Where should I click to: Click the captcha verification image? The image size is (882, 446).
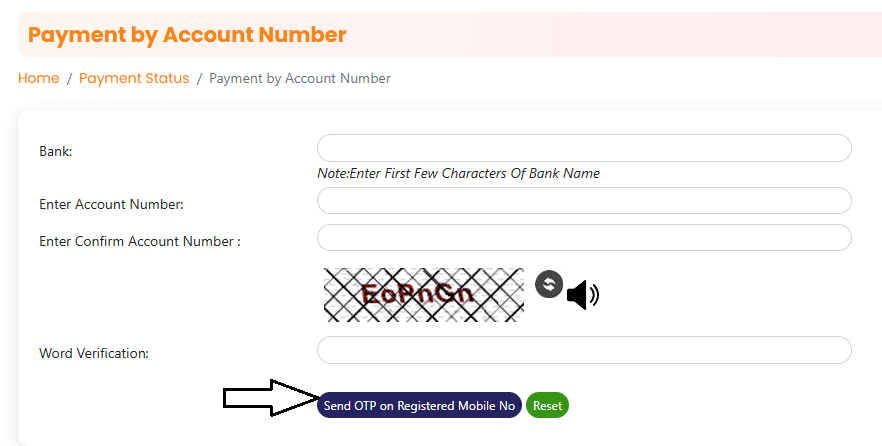(423, 294)
